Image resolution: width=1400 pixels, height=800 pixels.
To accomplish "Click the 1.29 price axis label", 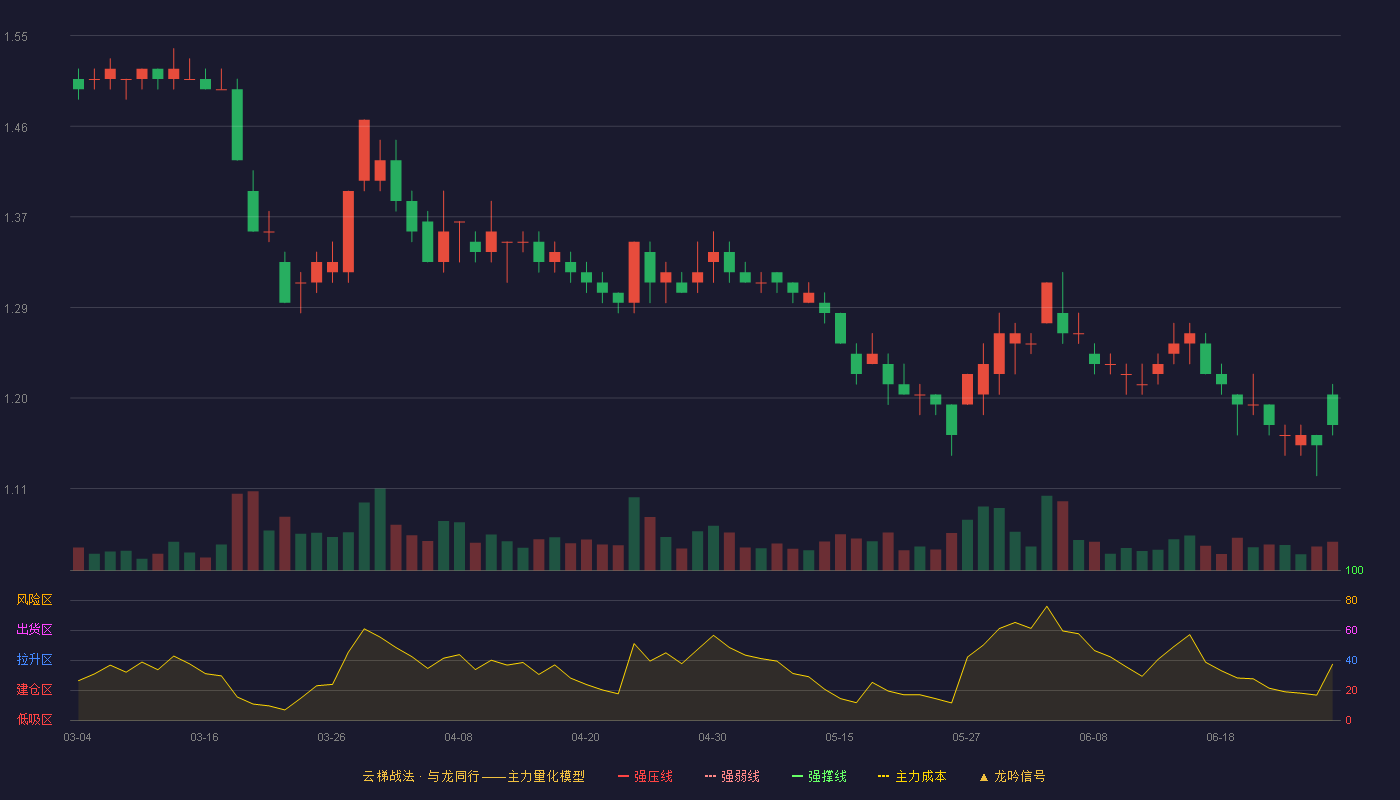I will tap(16, 309).
